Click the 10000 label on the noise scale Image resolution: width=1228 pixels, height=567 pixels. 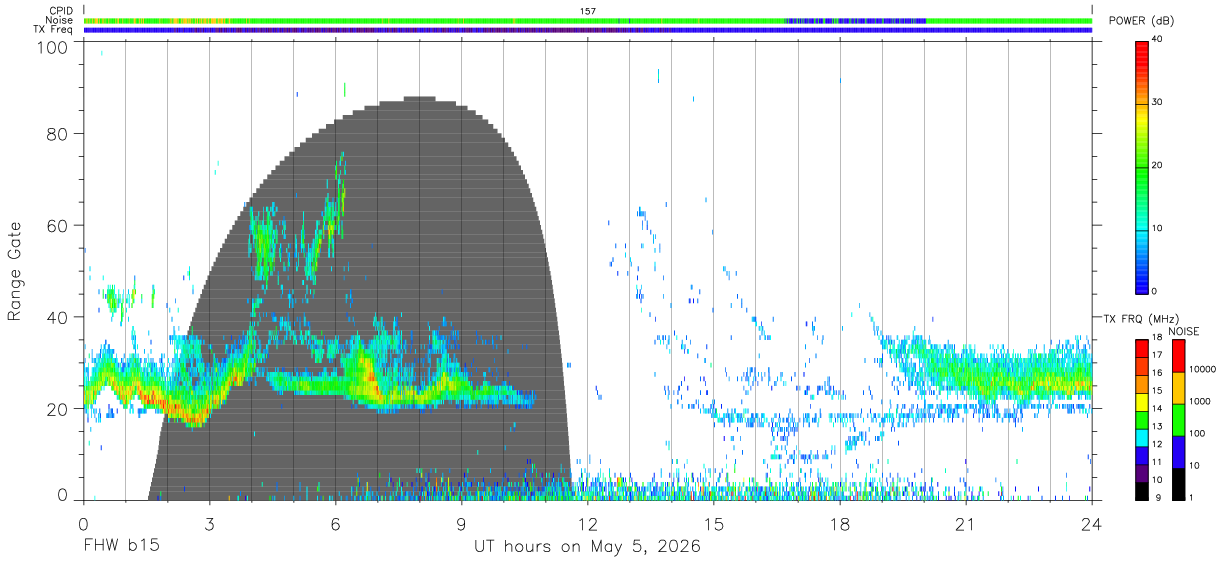[1203, 369]
